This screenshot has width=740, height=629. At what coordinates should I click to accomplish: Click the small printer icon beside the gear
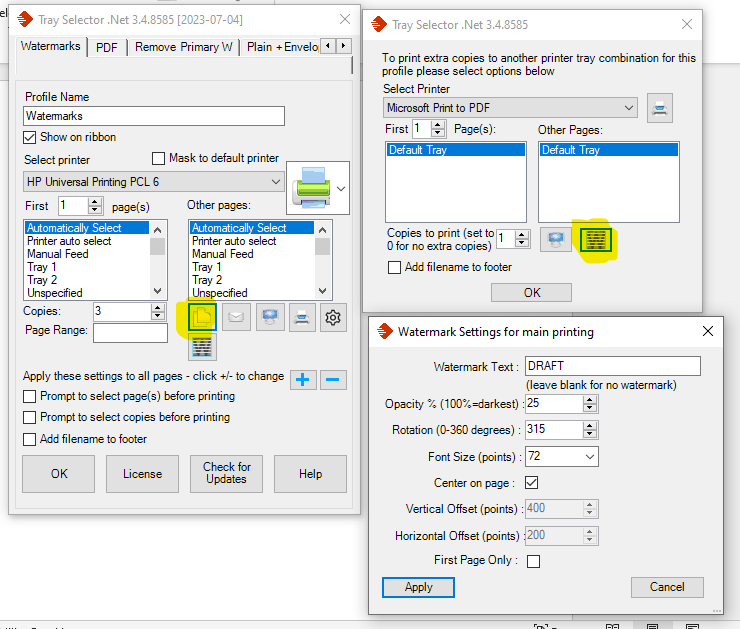click(301, 318)
